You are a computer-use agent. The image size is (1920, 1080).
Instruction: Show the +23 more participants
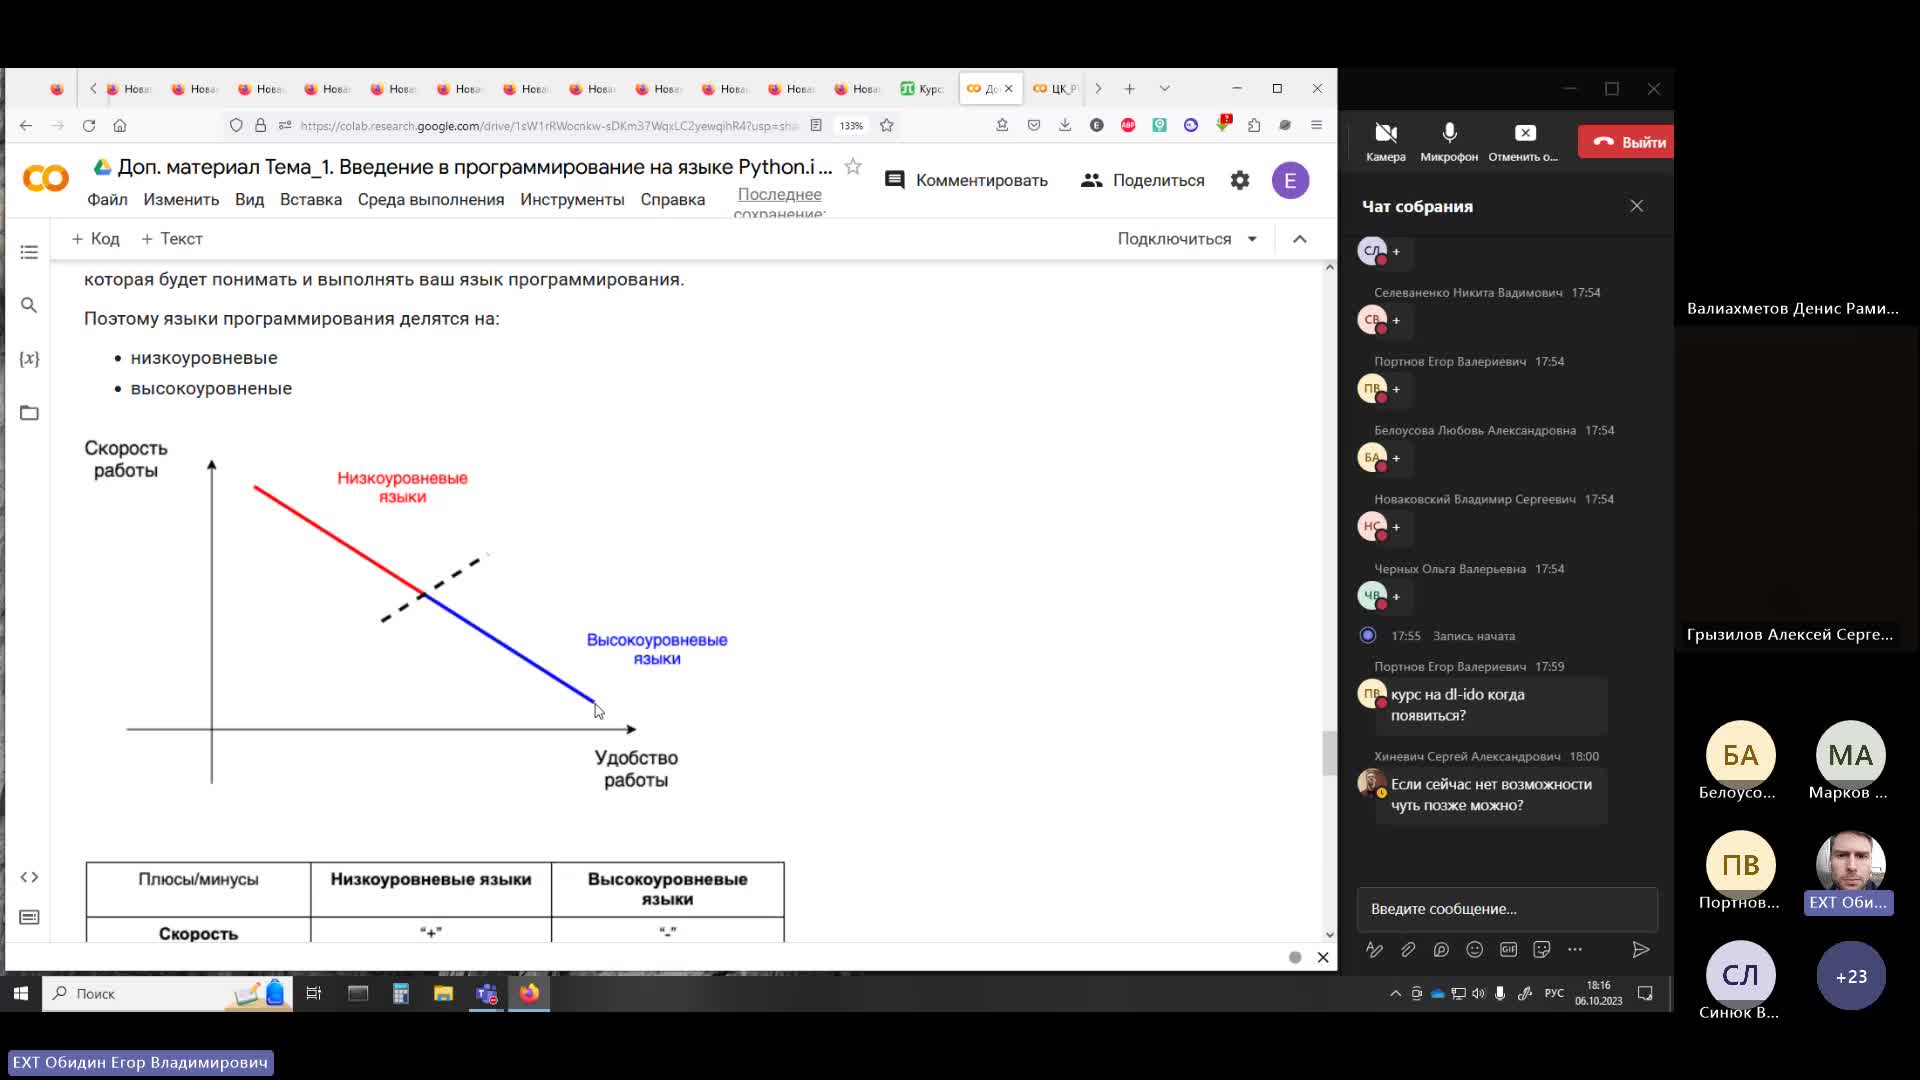(x=1851, y=976)
